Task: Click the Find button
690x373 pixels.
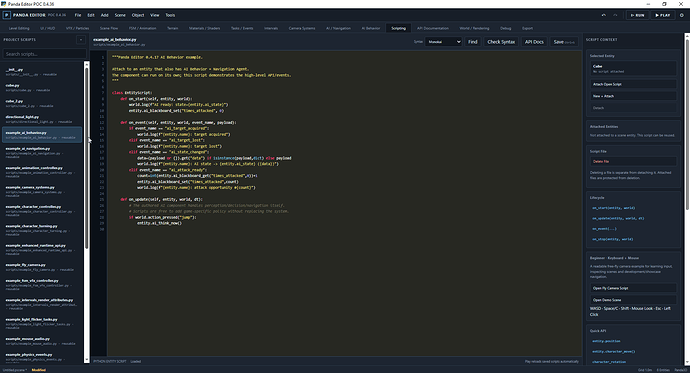Action: [473, 42]
